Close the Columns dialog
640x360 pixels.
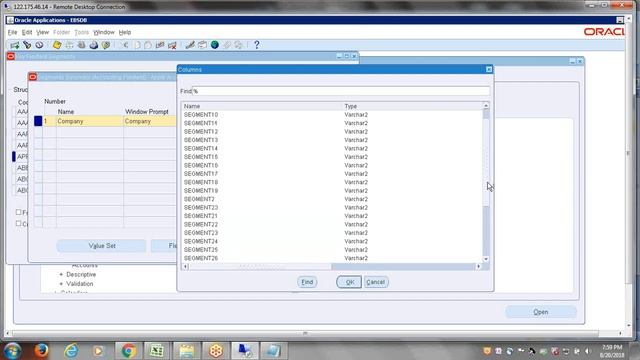[x=489, y=69]
